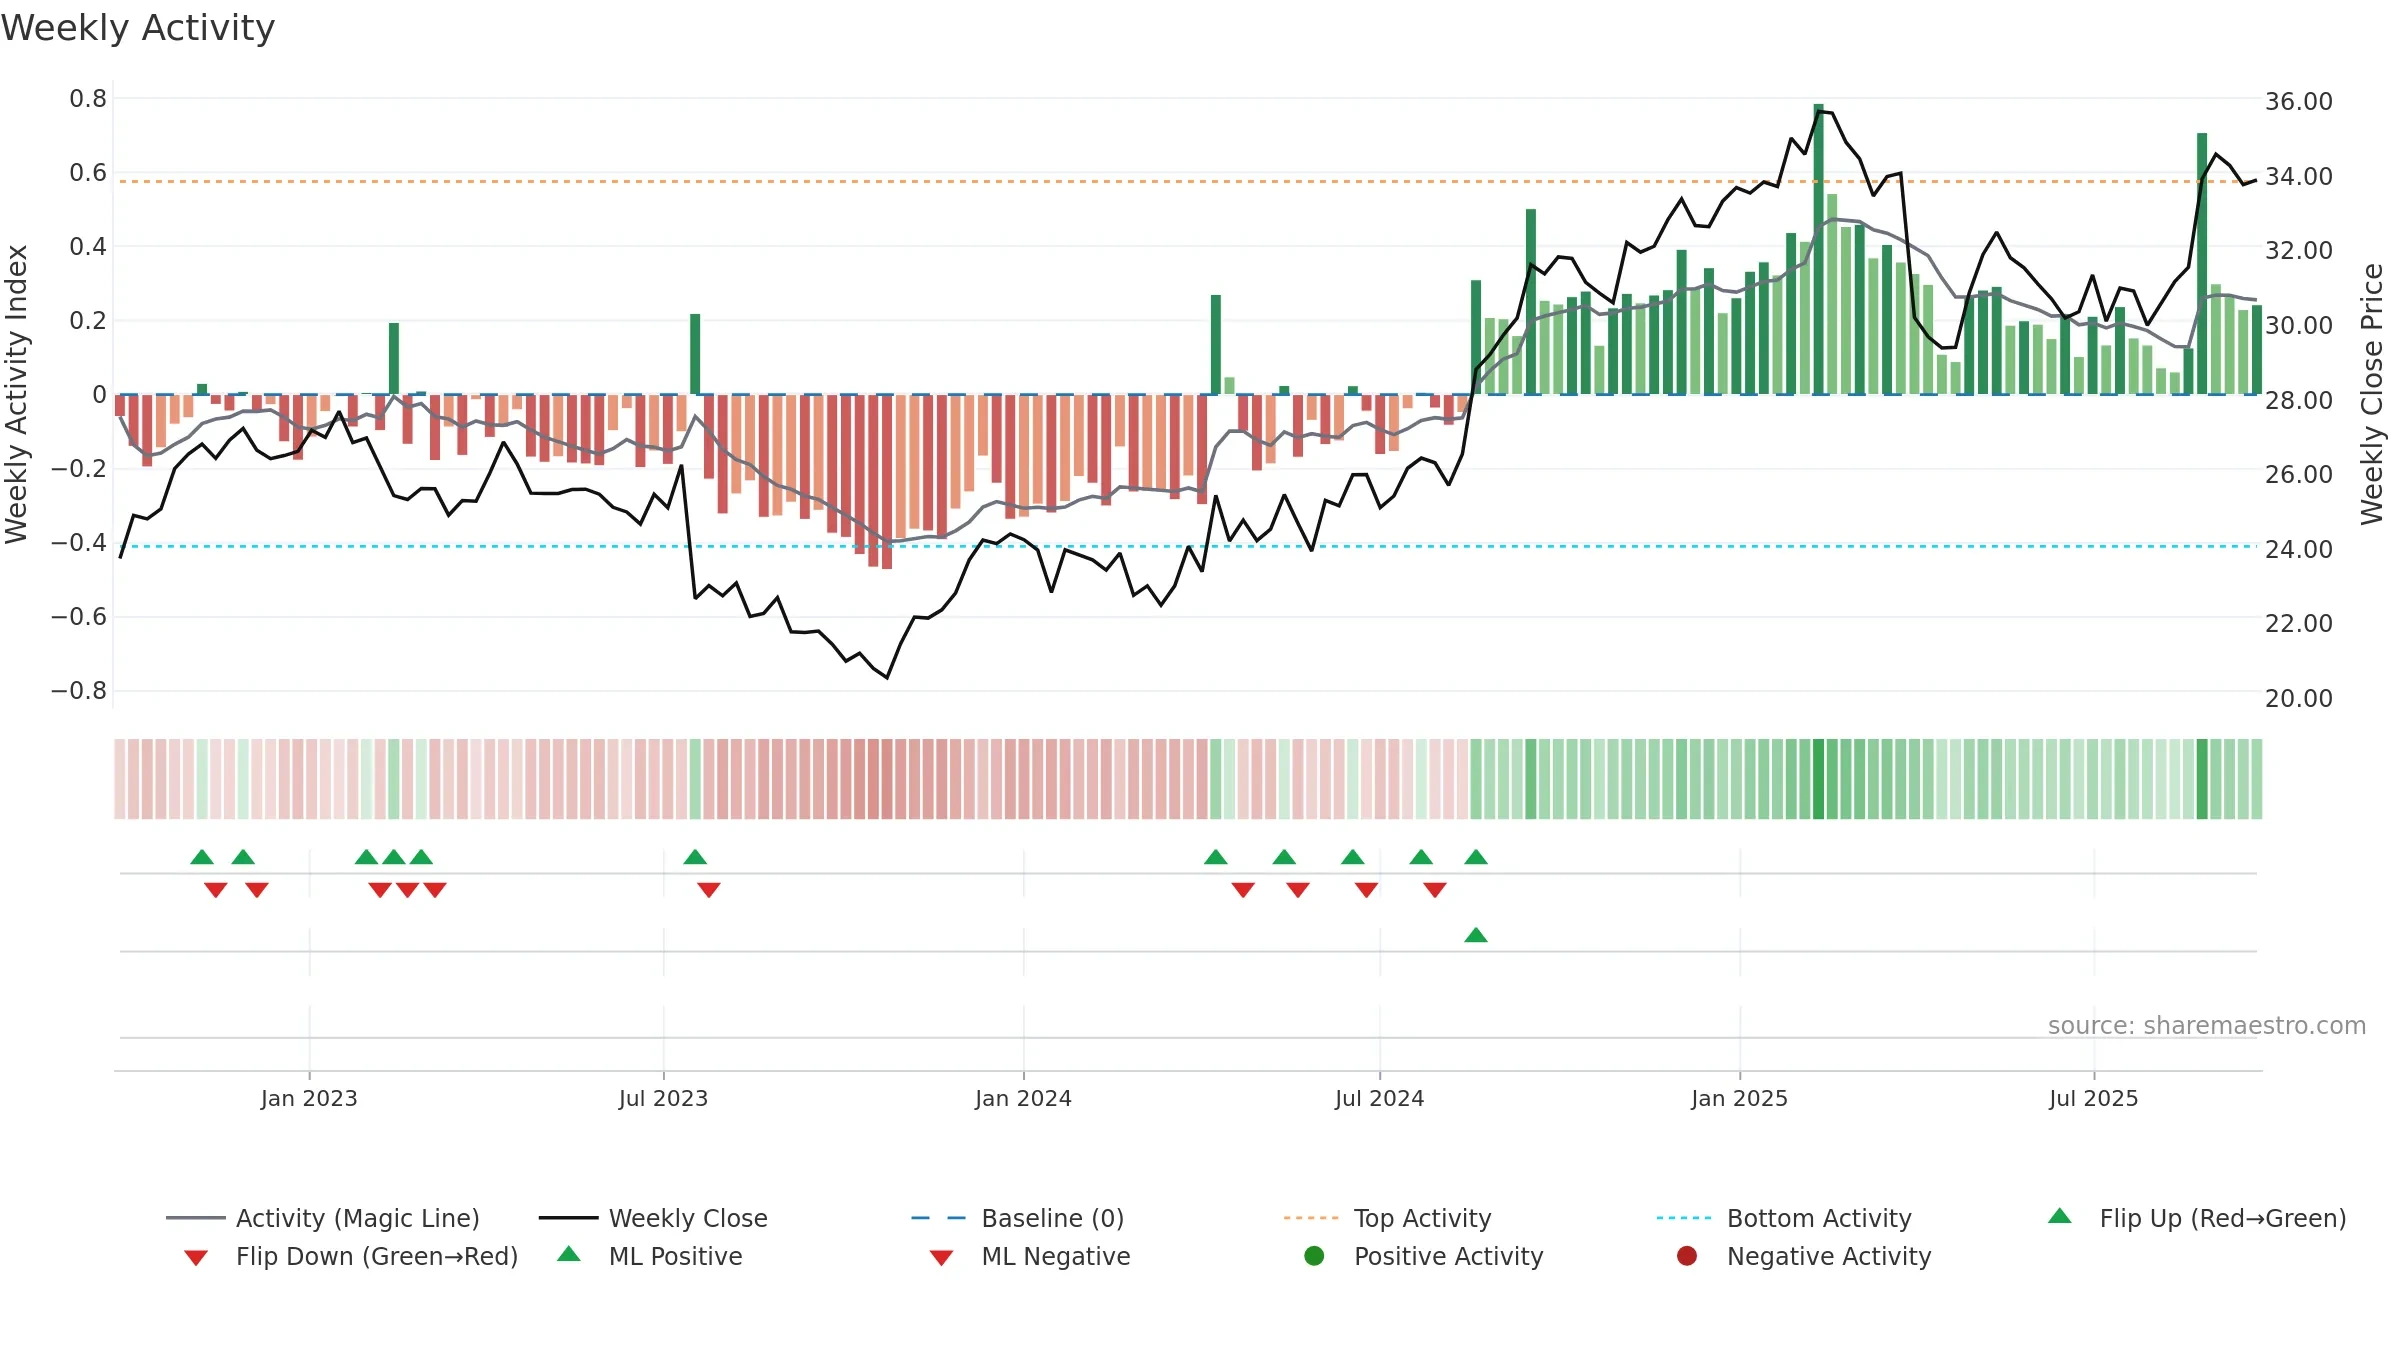This screenshot has width=2400, height=1350.
Task: Click the Jul 2025 x-axis label
Action: [2093, 1098]
